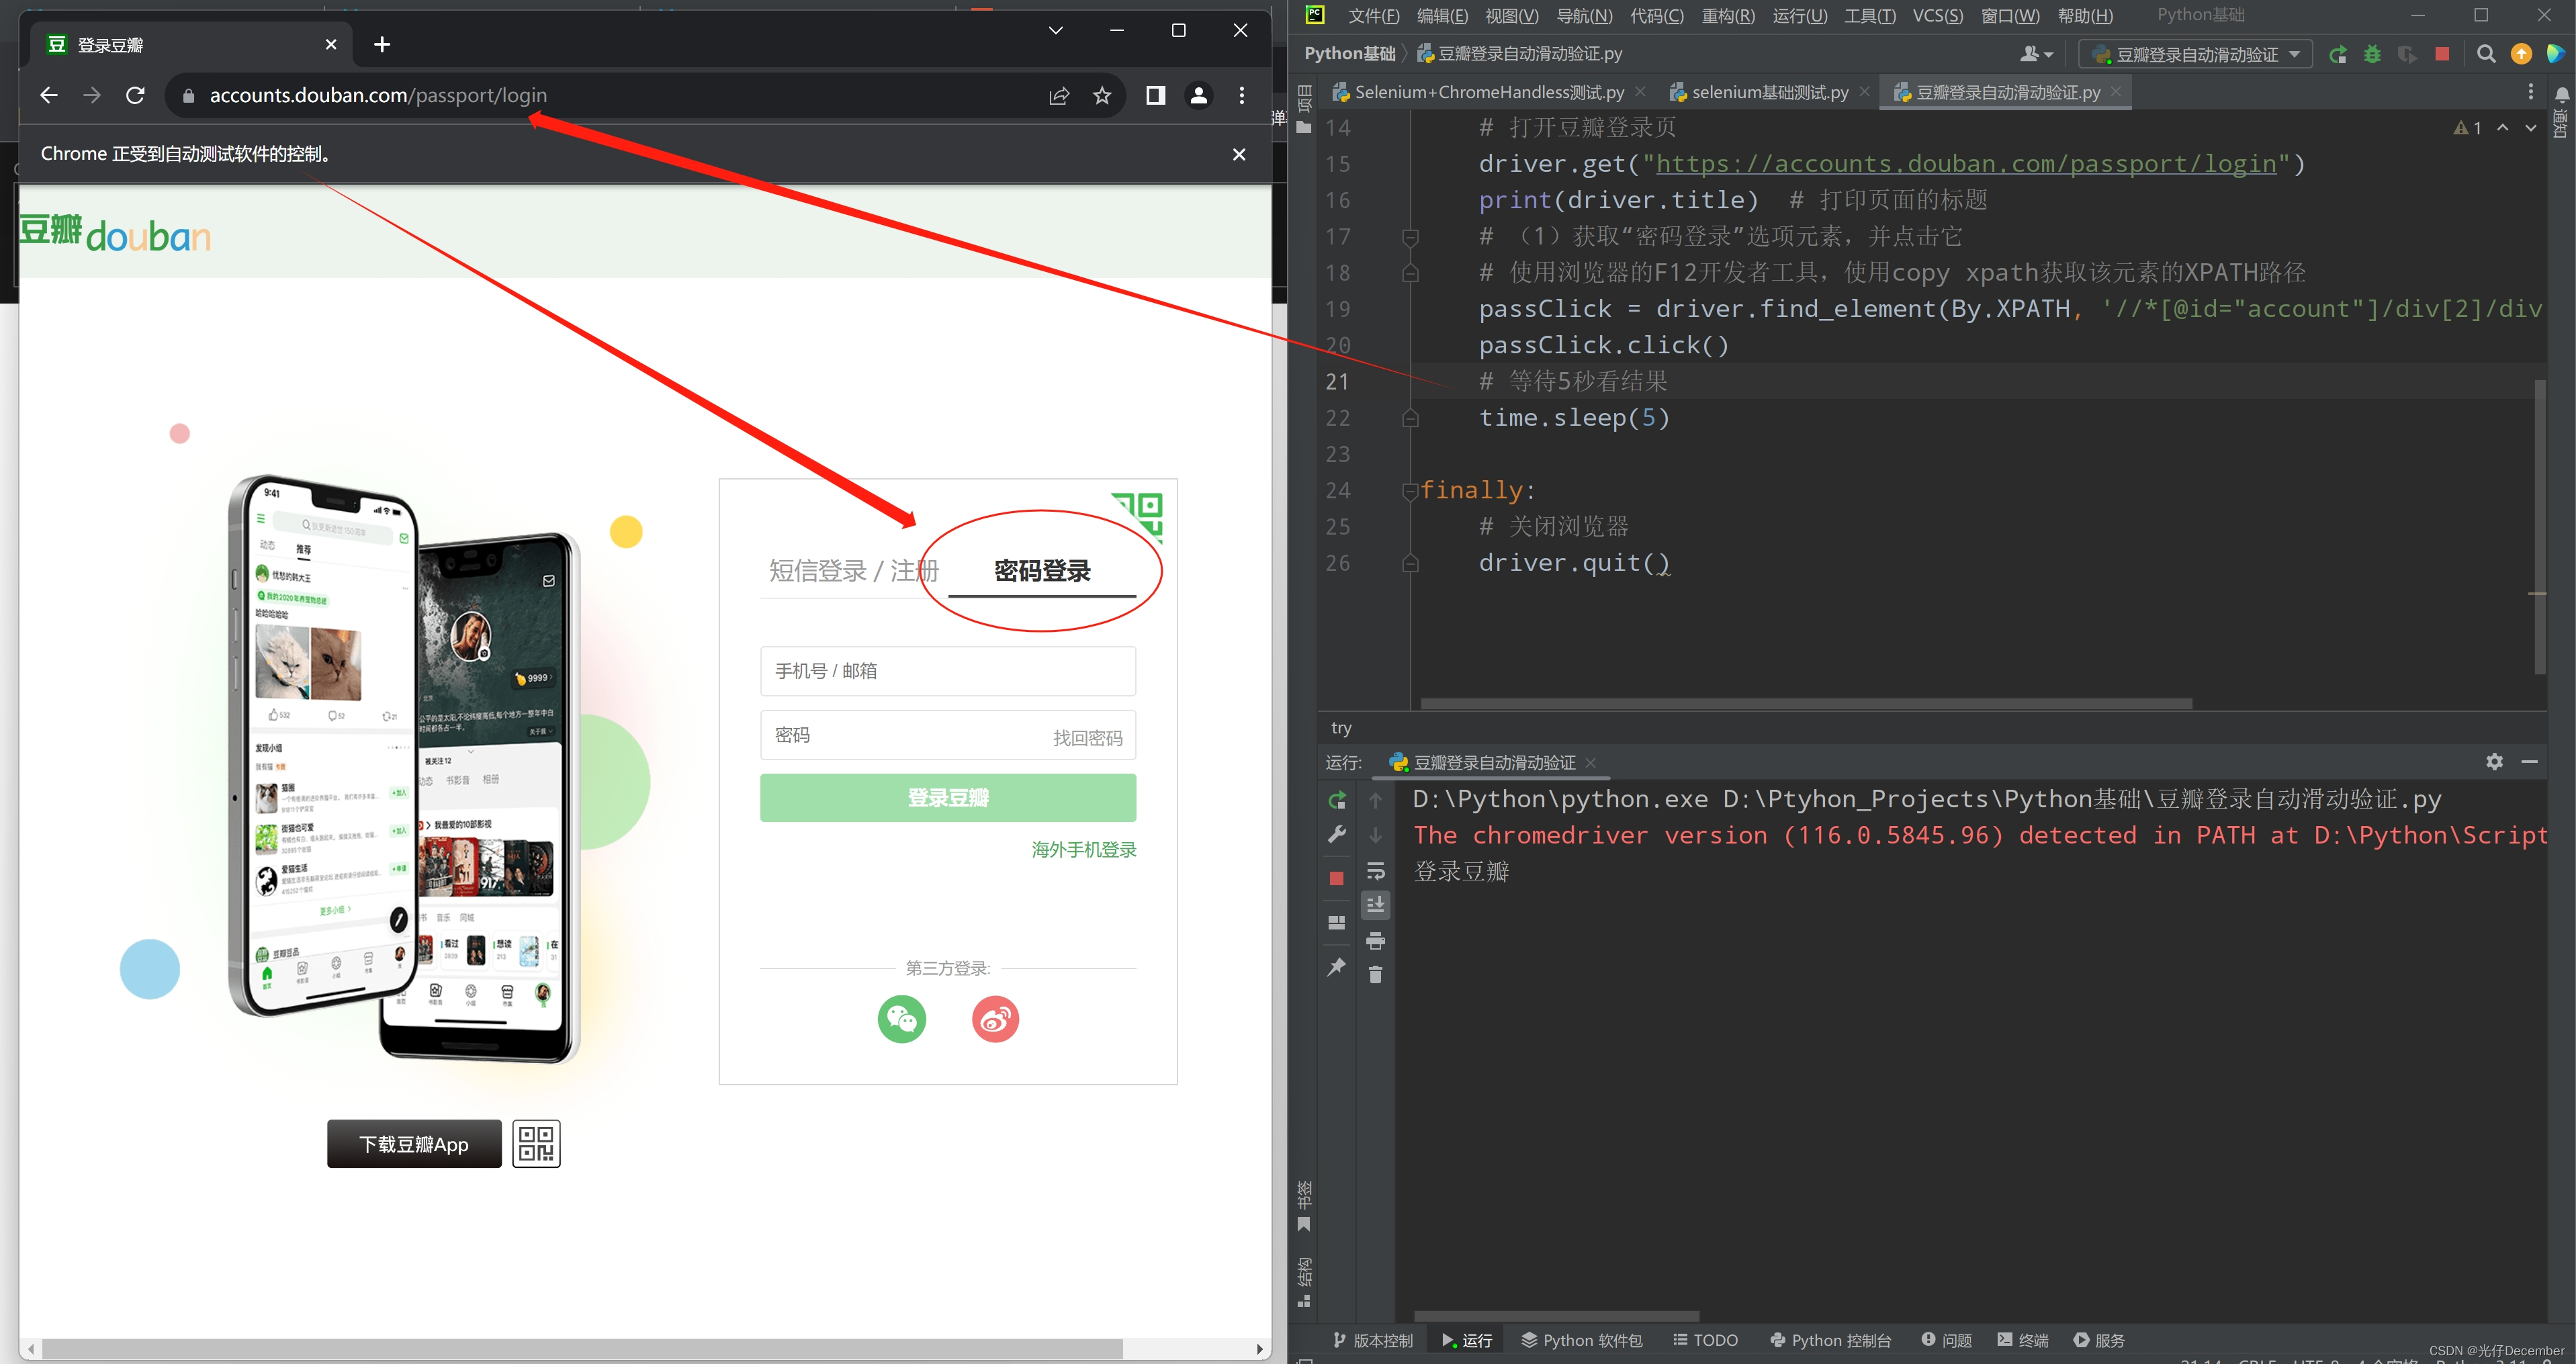Print console output with printer icon
The image size is (2576, 1364).
pyautogui.click(x=1376, y=941)
